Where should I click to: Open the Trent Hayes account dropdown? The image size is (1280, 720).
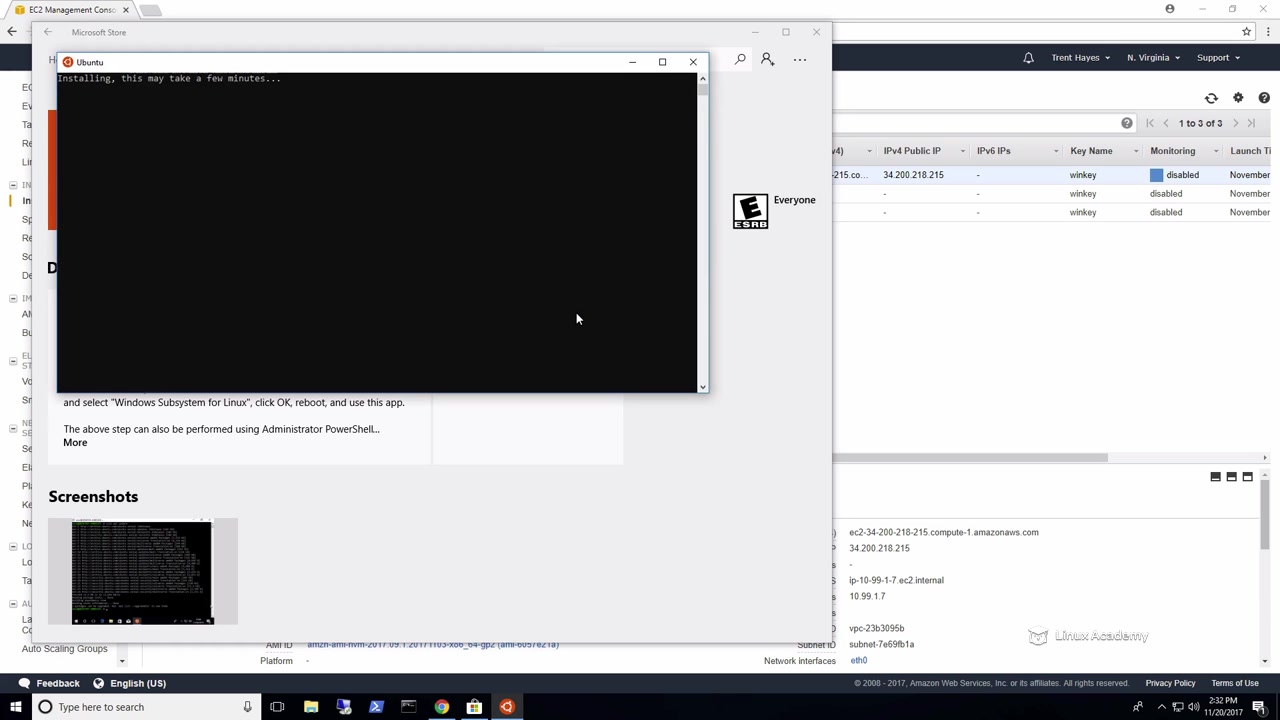(1080, 58)
